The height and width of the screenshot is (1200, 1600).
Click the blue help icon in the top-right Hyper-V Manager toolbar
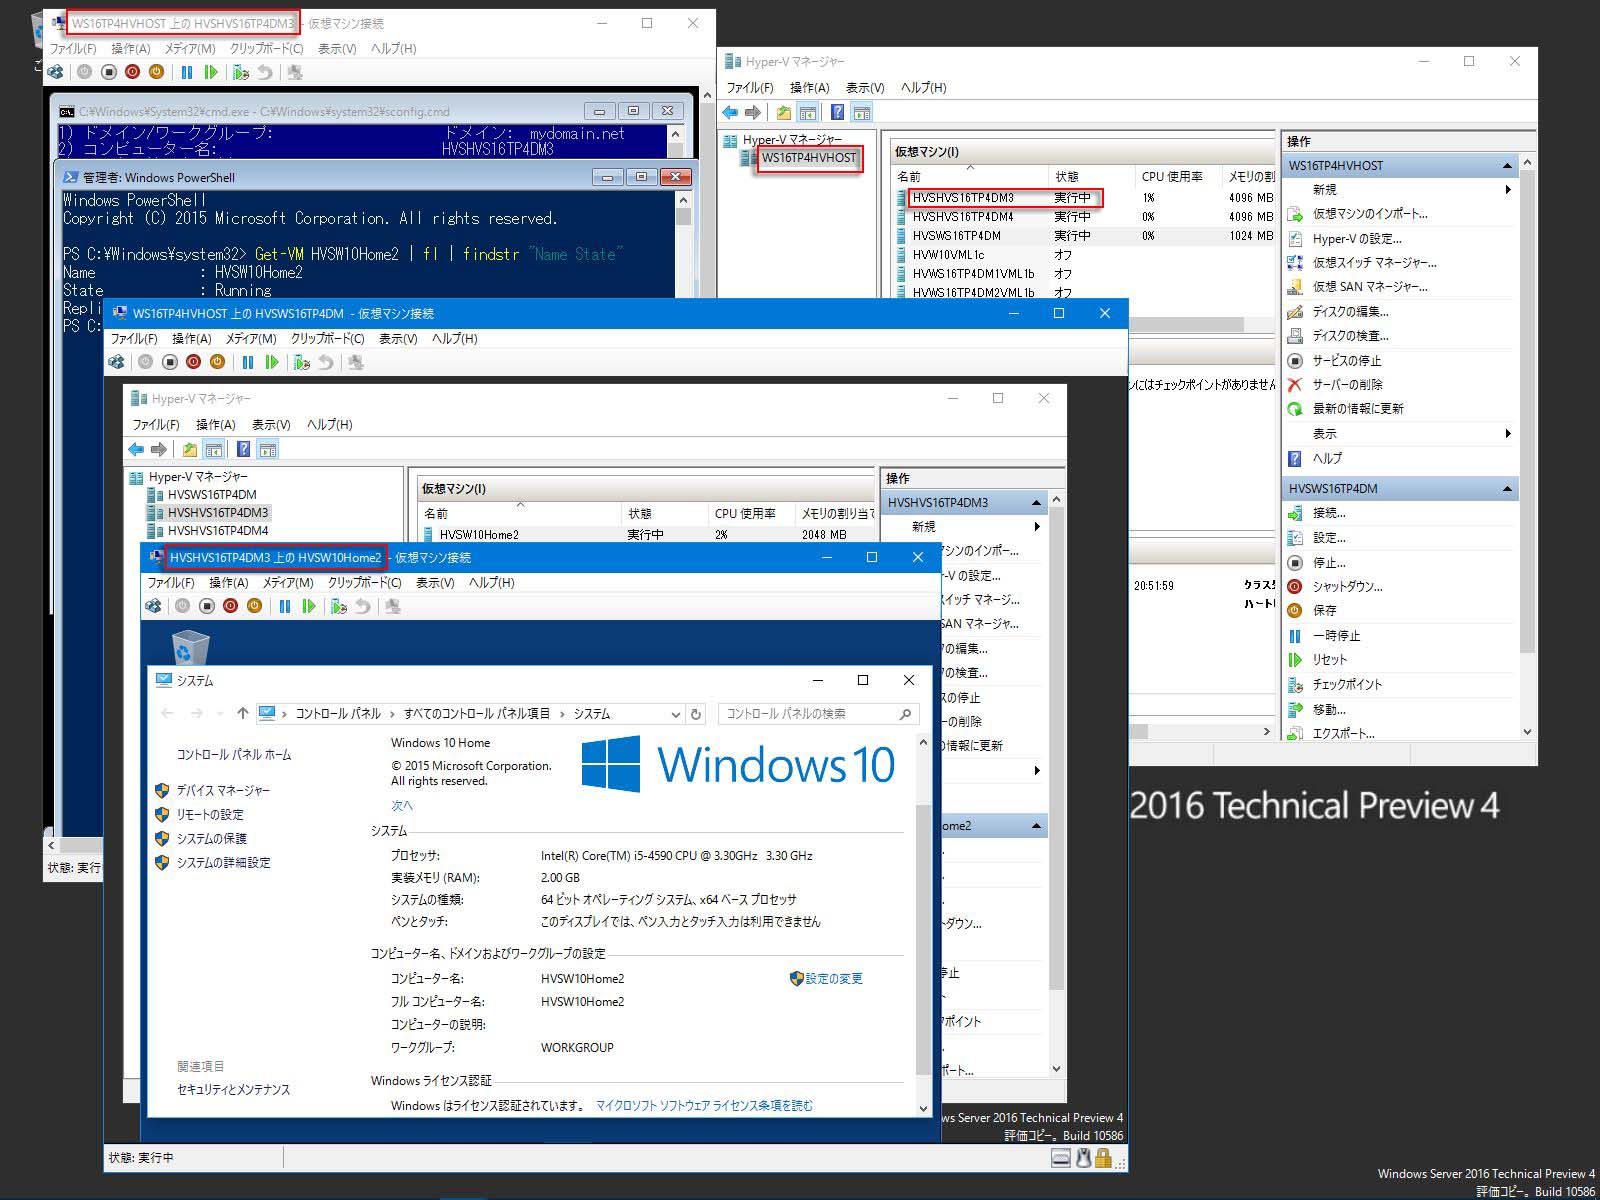click(837, 112)
